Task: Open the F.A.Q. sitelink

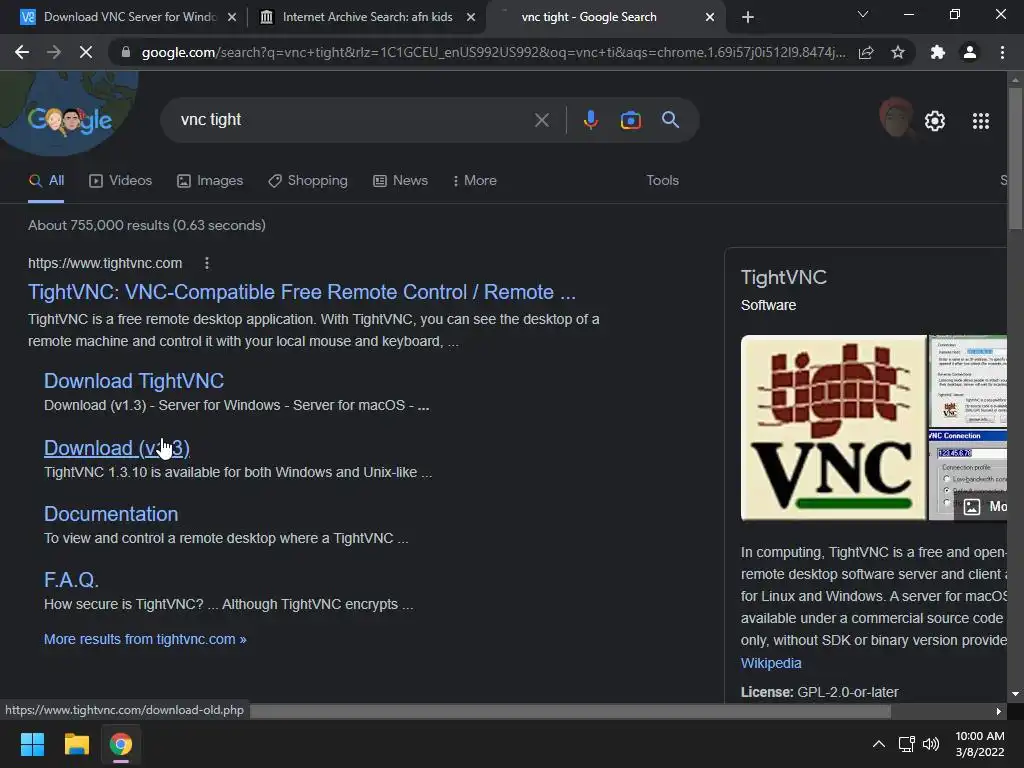Action: point(71,580)
